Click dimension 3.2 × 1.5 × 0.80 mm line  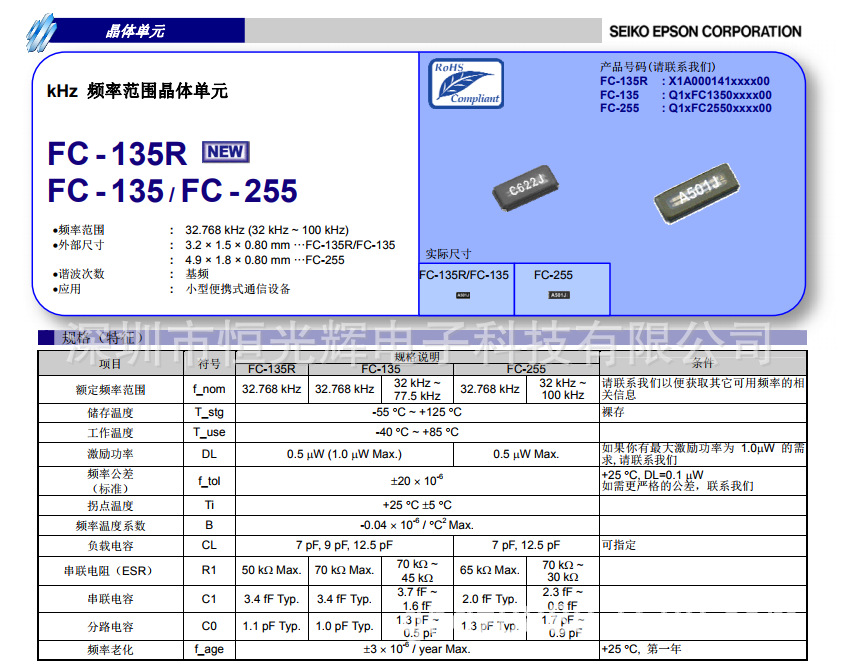click(x=290, y=245)
